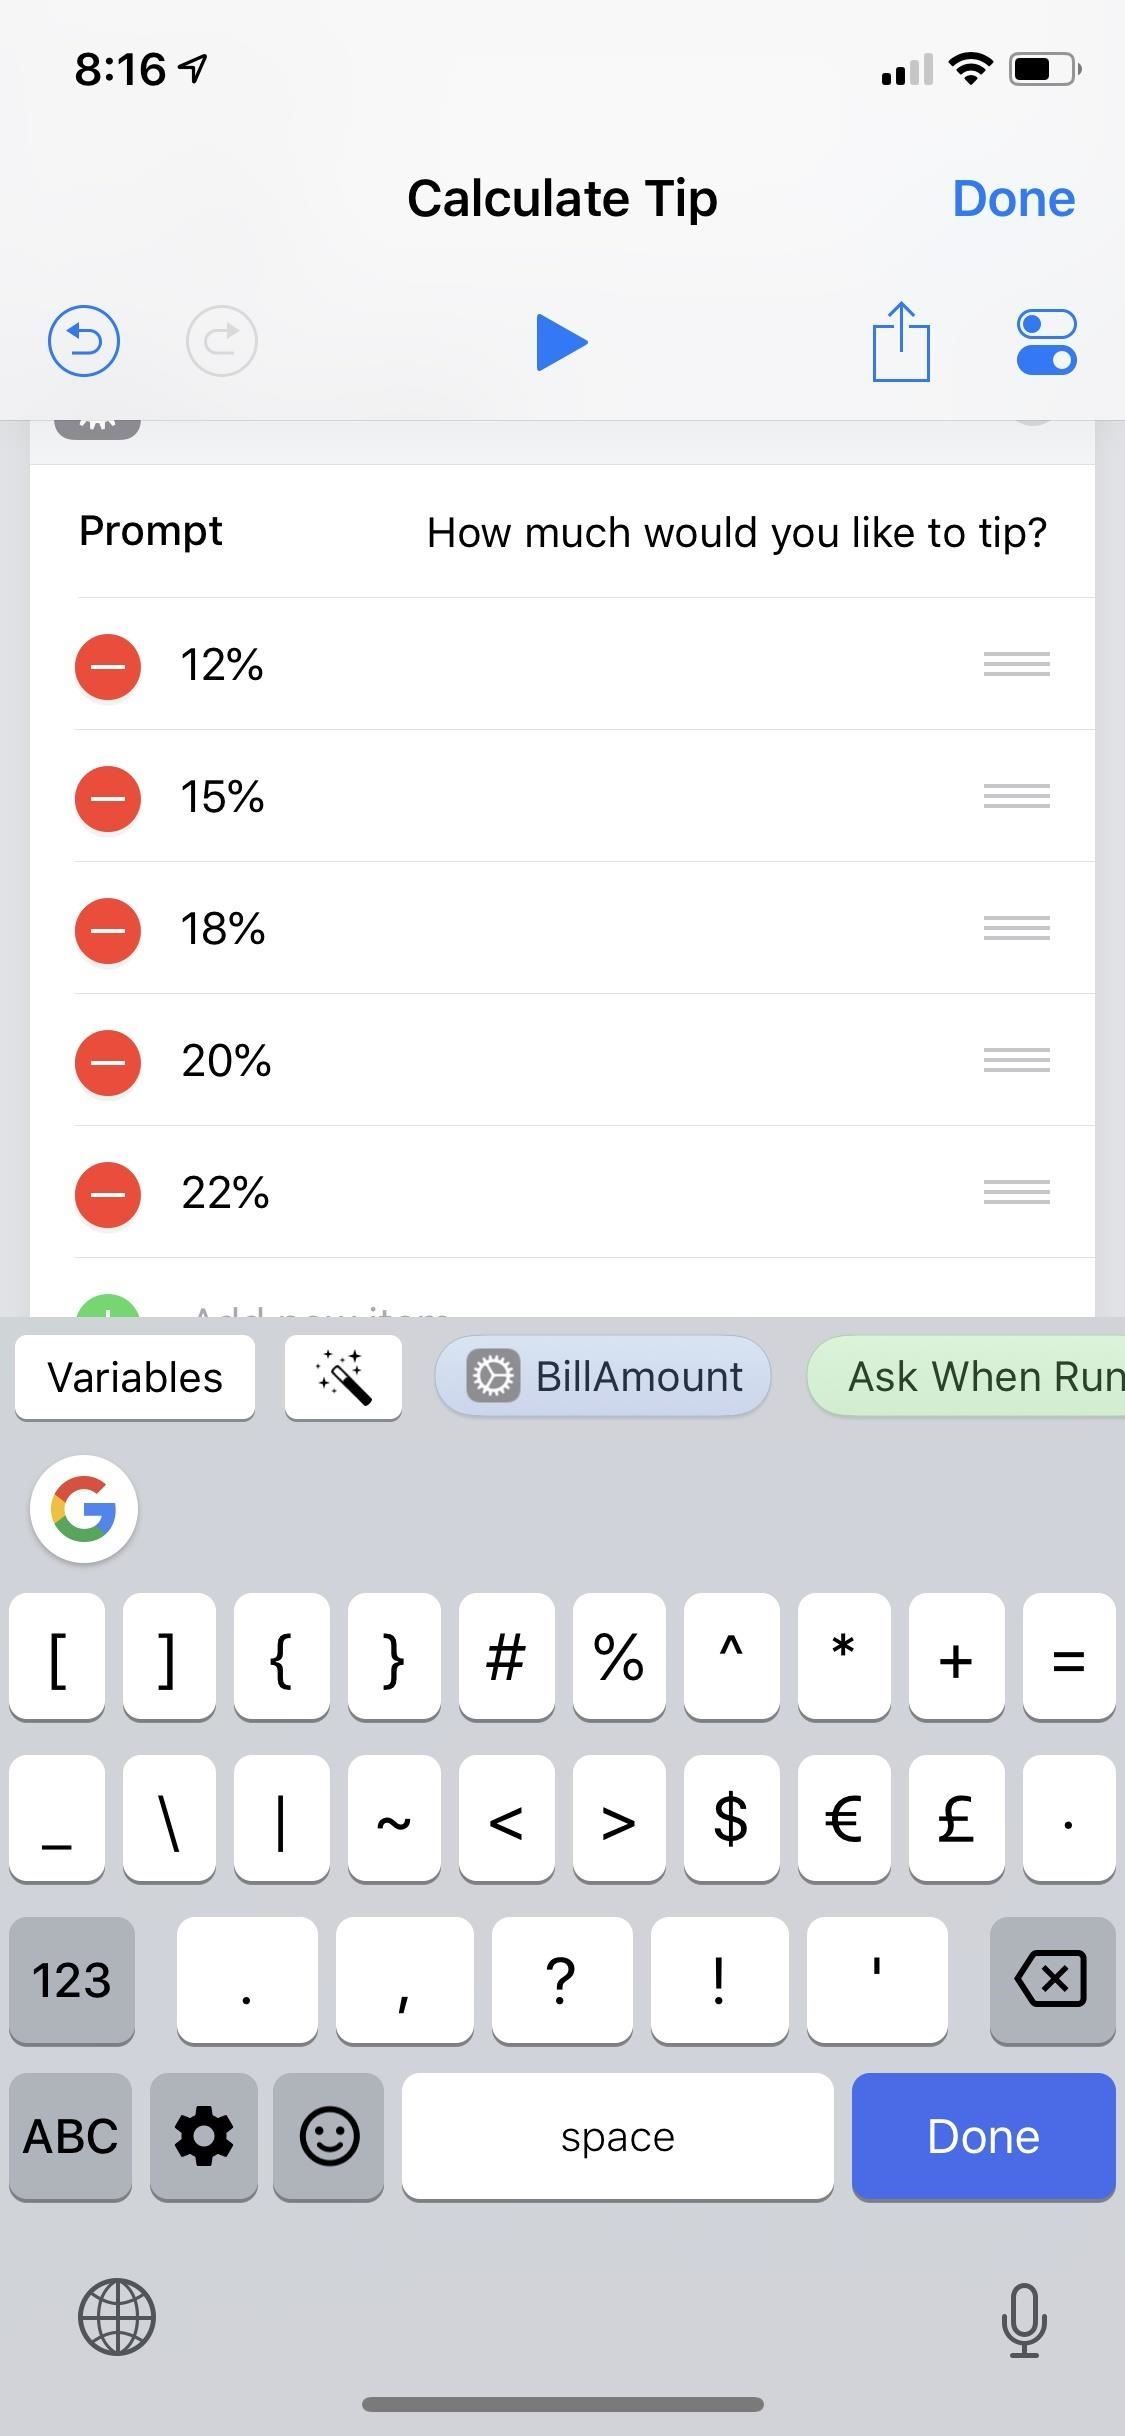This screenshot has width=1125, height=2436.
Task: Tap the magic wand variable icon
Action: click(x=343, y=1377)
